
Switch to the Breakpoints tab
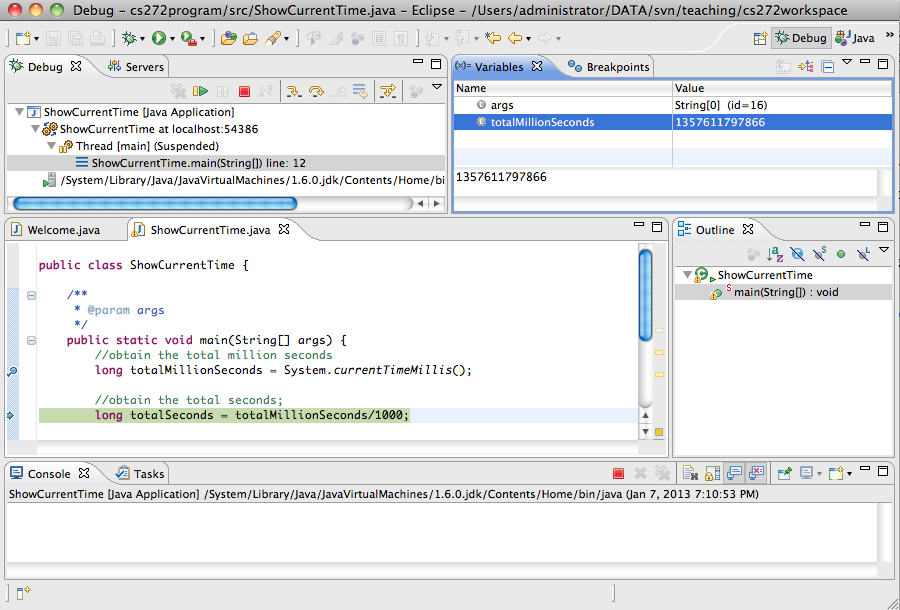[x=609, y=67]
